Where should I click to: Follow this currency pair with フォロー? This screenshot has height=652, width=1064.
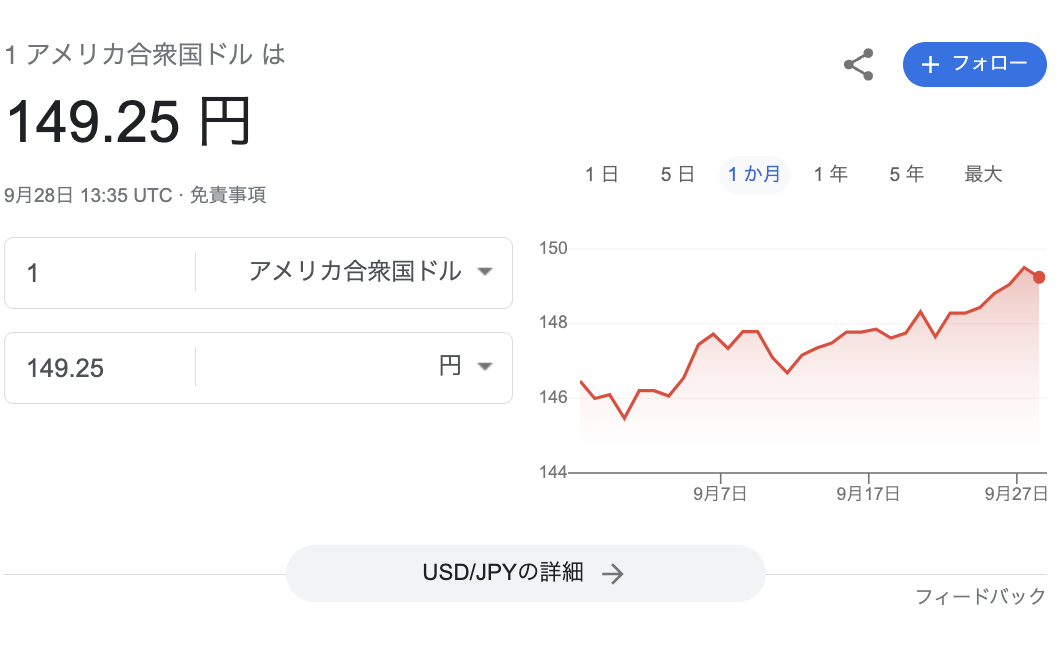coord(974,64)
